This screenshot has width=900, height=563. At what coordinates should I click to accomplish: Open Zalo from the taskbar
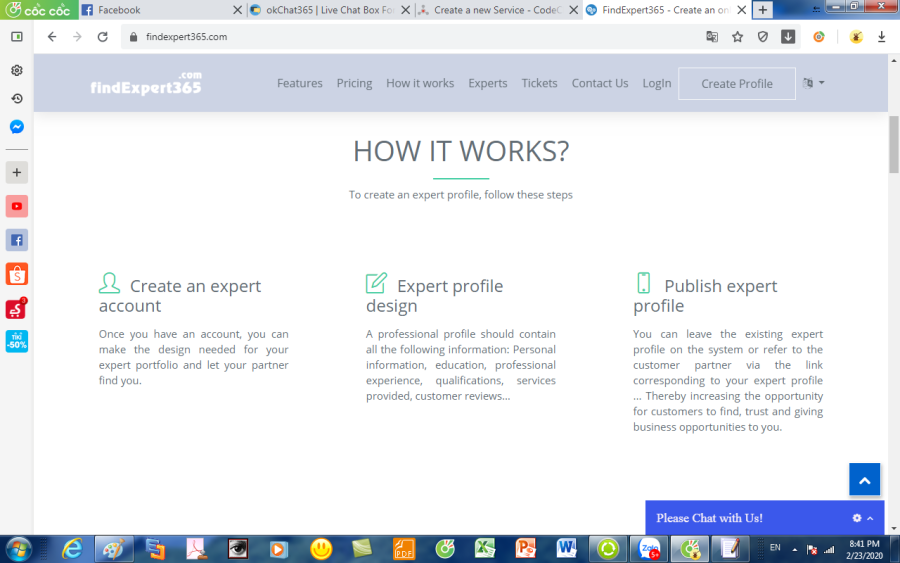(x=649, y=549)
